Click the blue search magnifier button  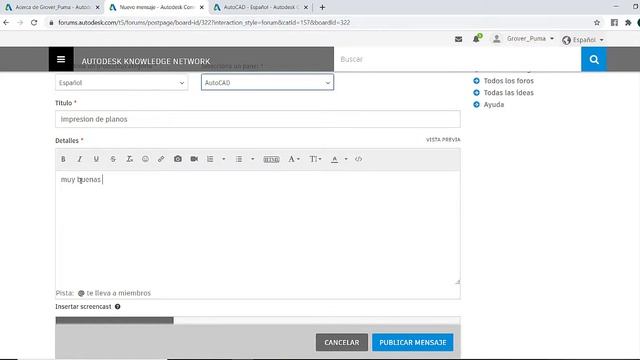(594, 60)
